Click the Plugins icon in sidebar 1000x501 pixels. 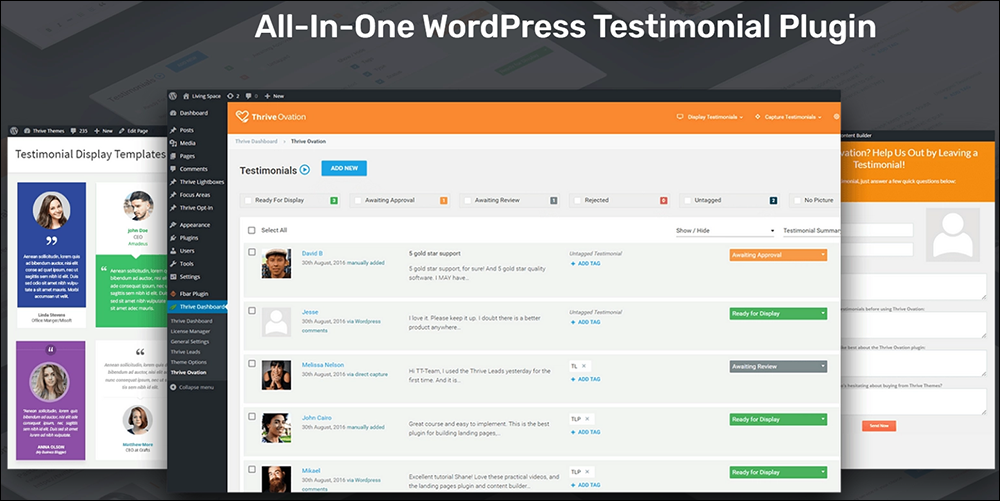[x=173, y=238]
